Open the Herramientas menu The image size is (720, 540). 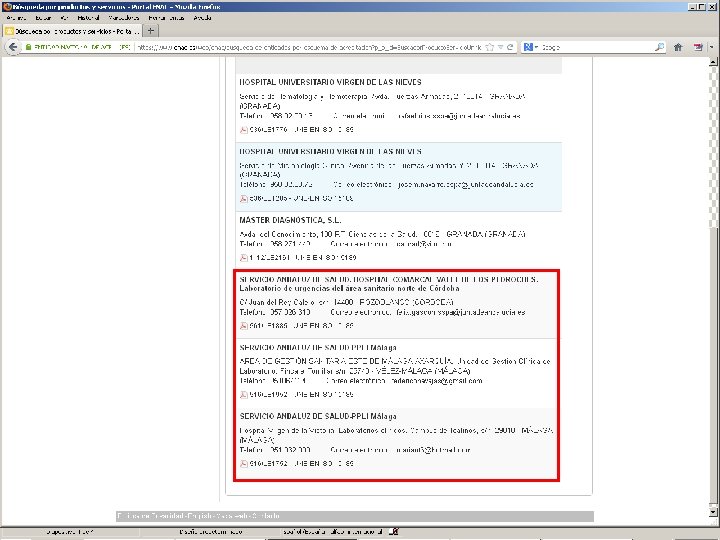coord(166,18)
